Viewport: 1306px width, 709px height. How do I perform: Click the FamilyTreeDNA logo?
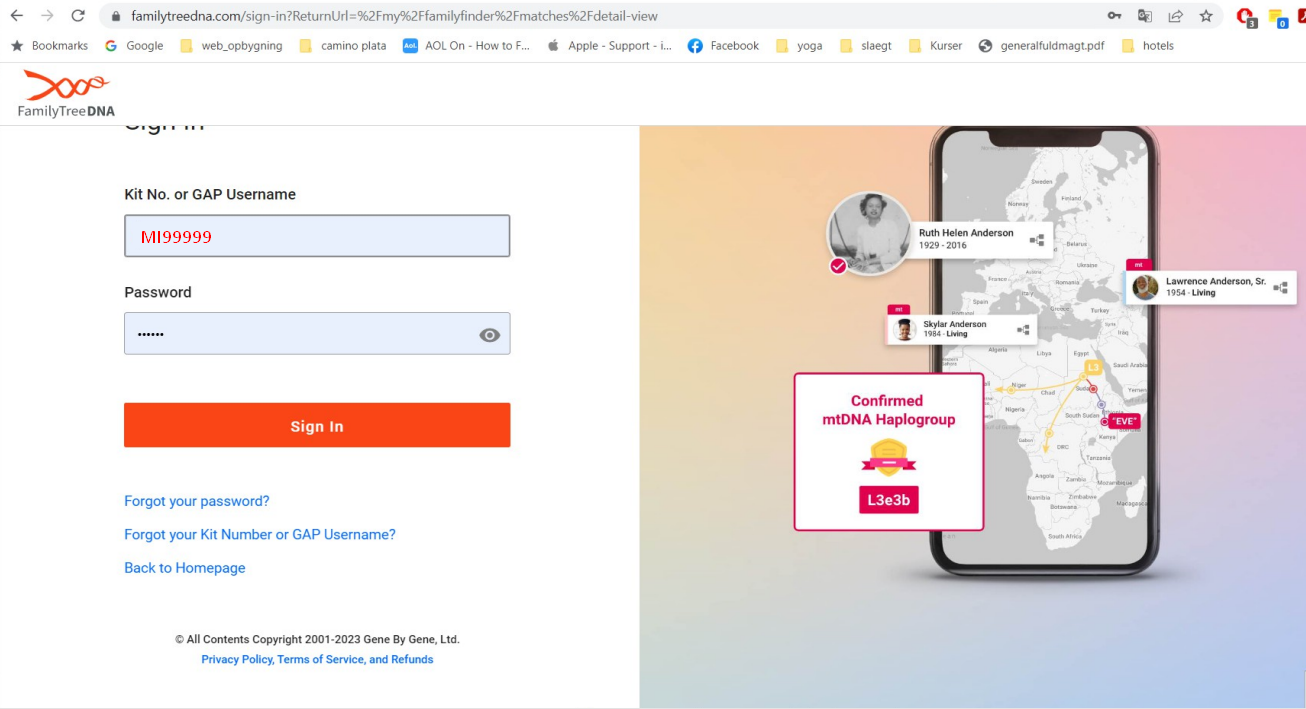[66, 94]
